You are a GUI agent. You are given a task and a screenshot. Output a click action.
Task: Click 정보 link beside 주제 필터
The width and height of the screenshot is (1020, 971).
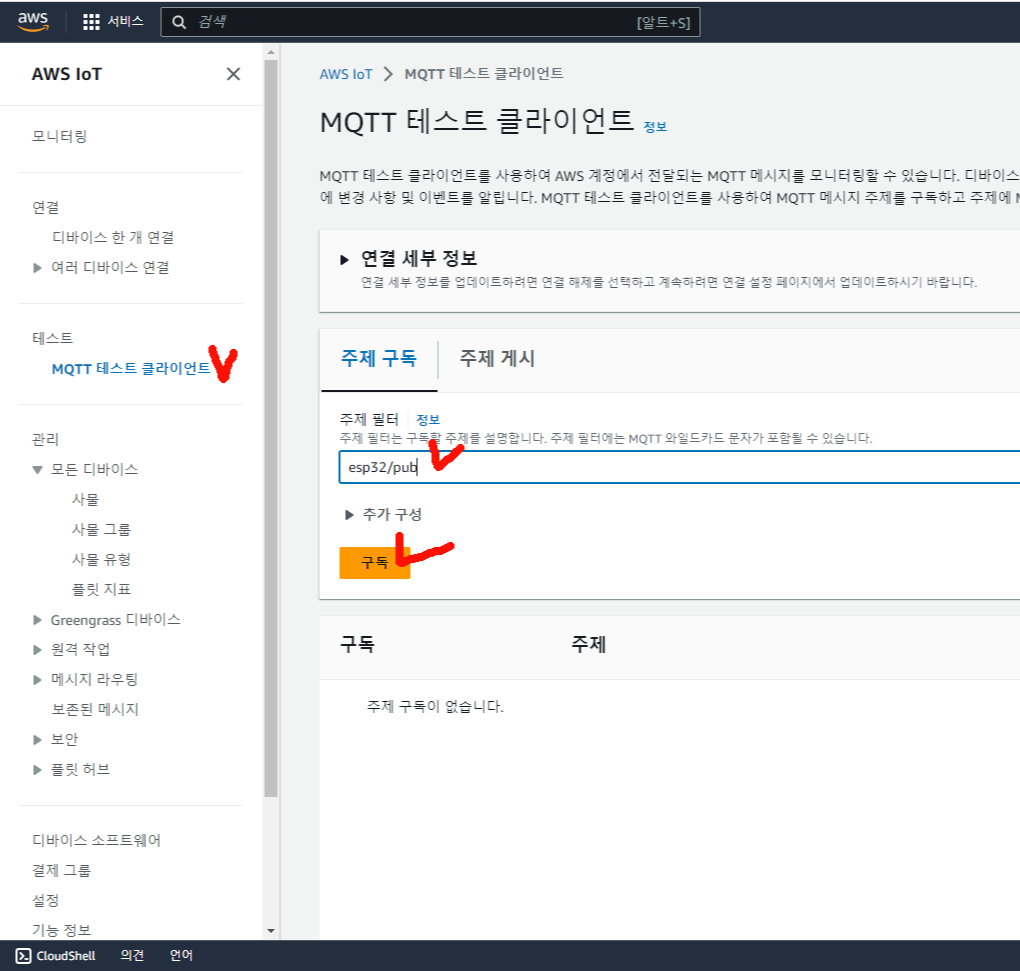tap(428, 419)
